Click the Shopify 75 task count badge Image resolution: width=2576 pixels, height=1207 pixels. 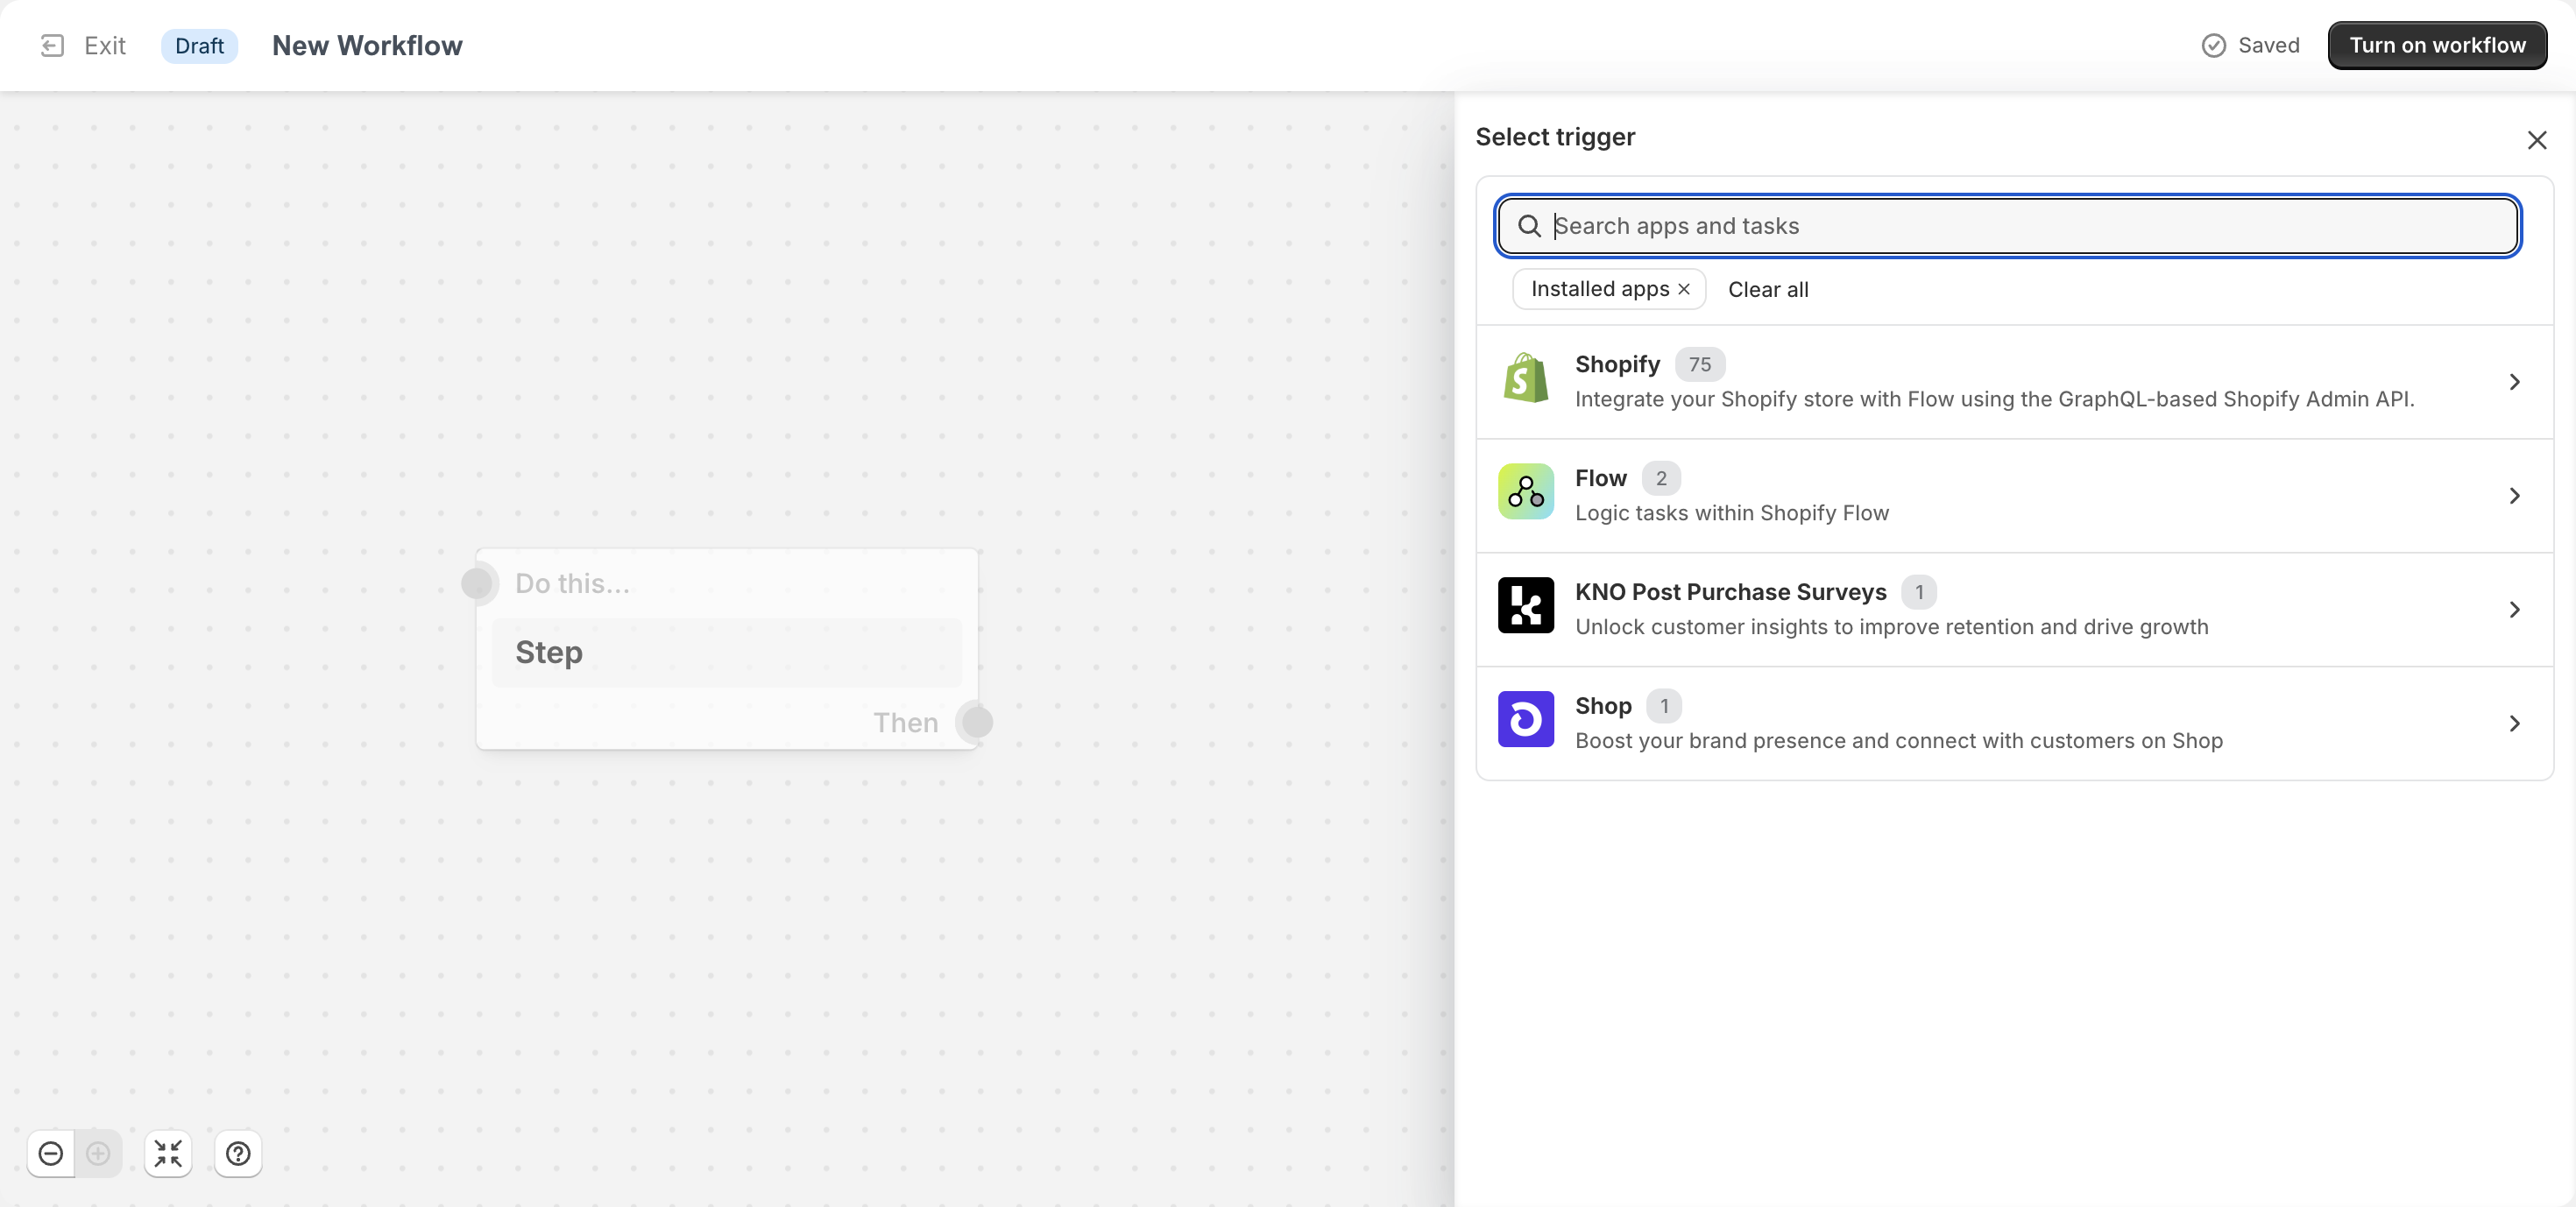click(1700, 365)
